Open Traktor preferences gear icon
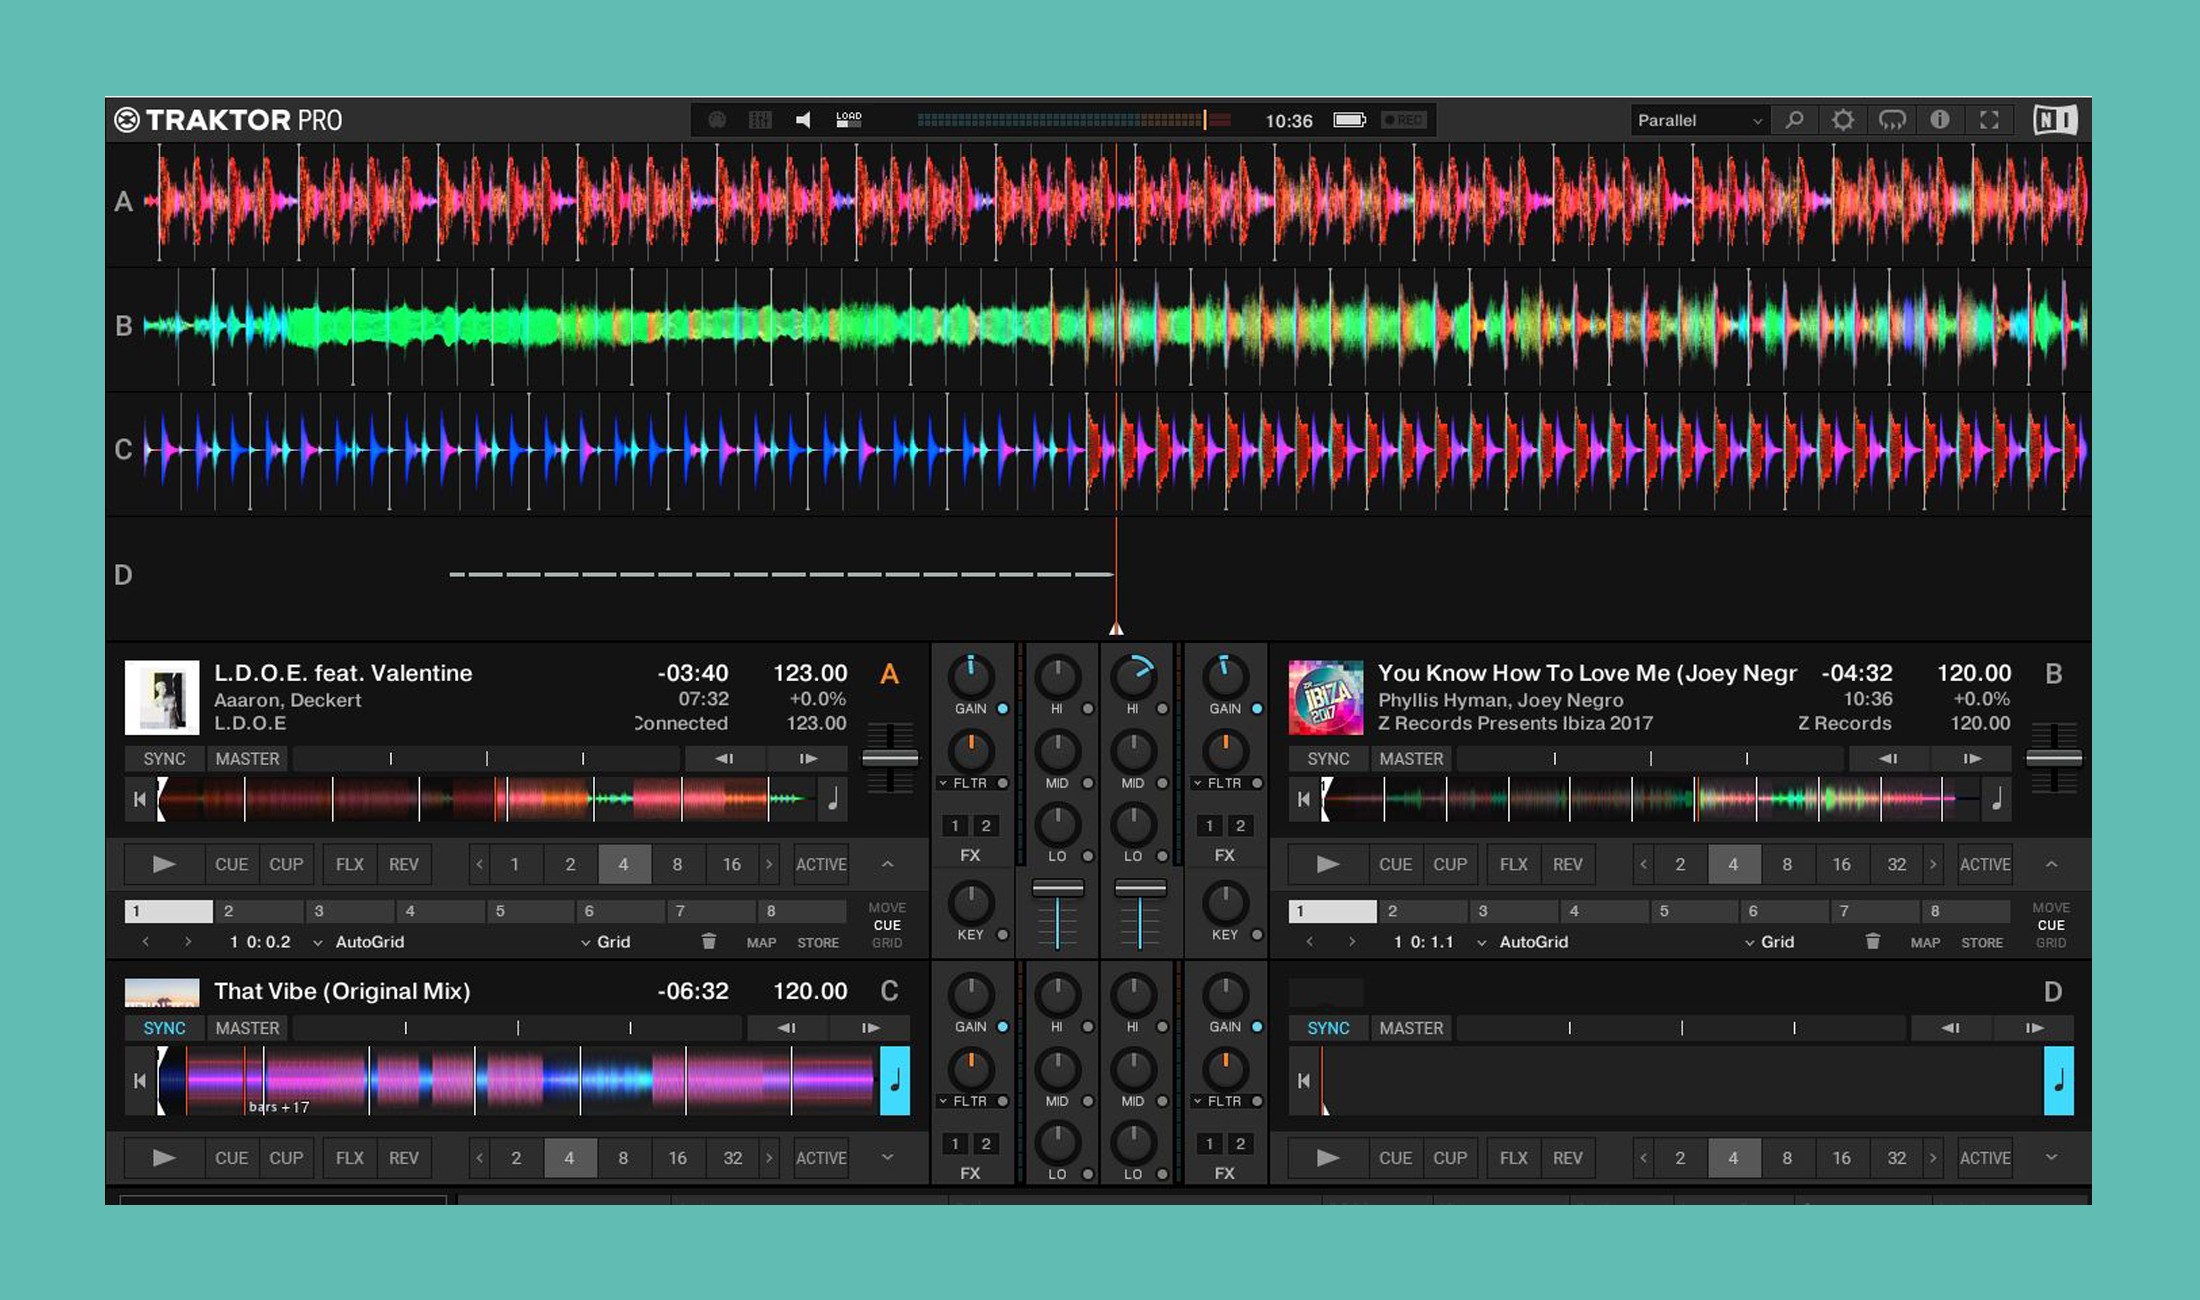2200x1300 pixels. coord(1842,120)
